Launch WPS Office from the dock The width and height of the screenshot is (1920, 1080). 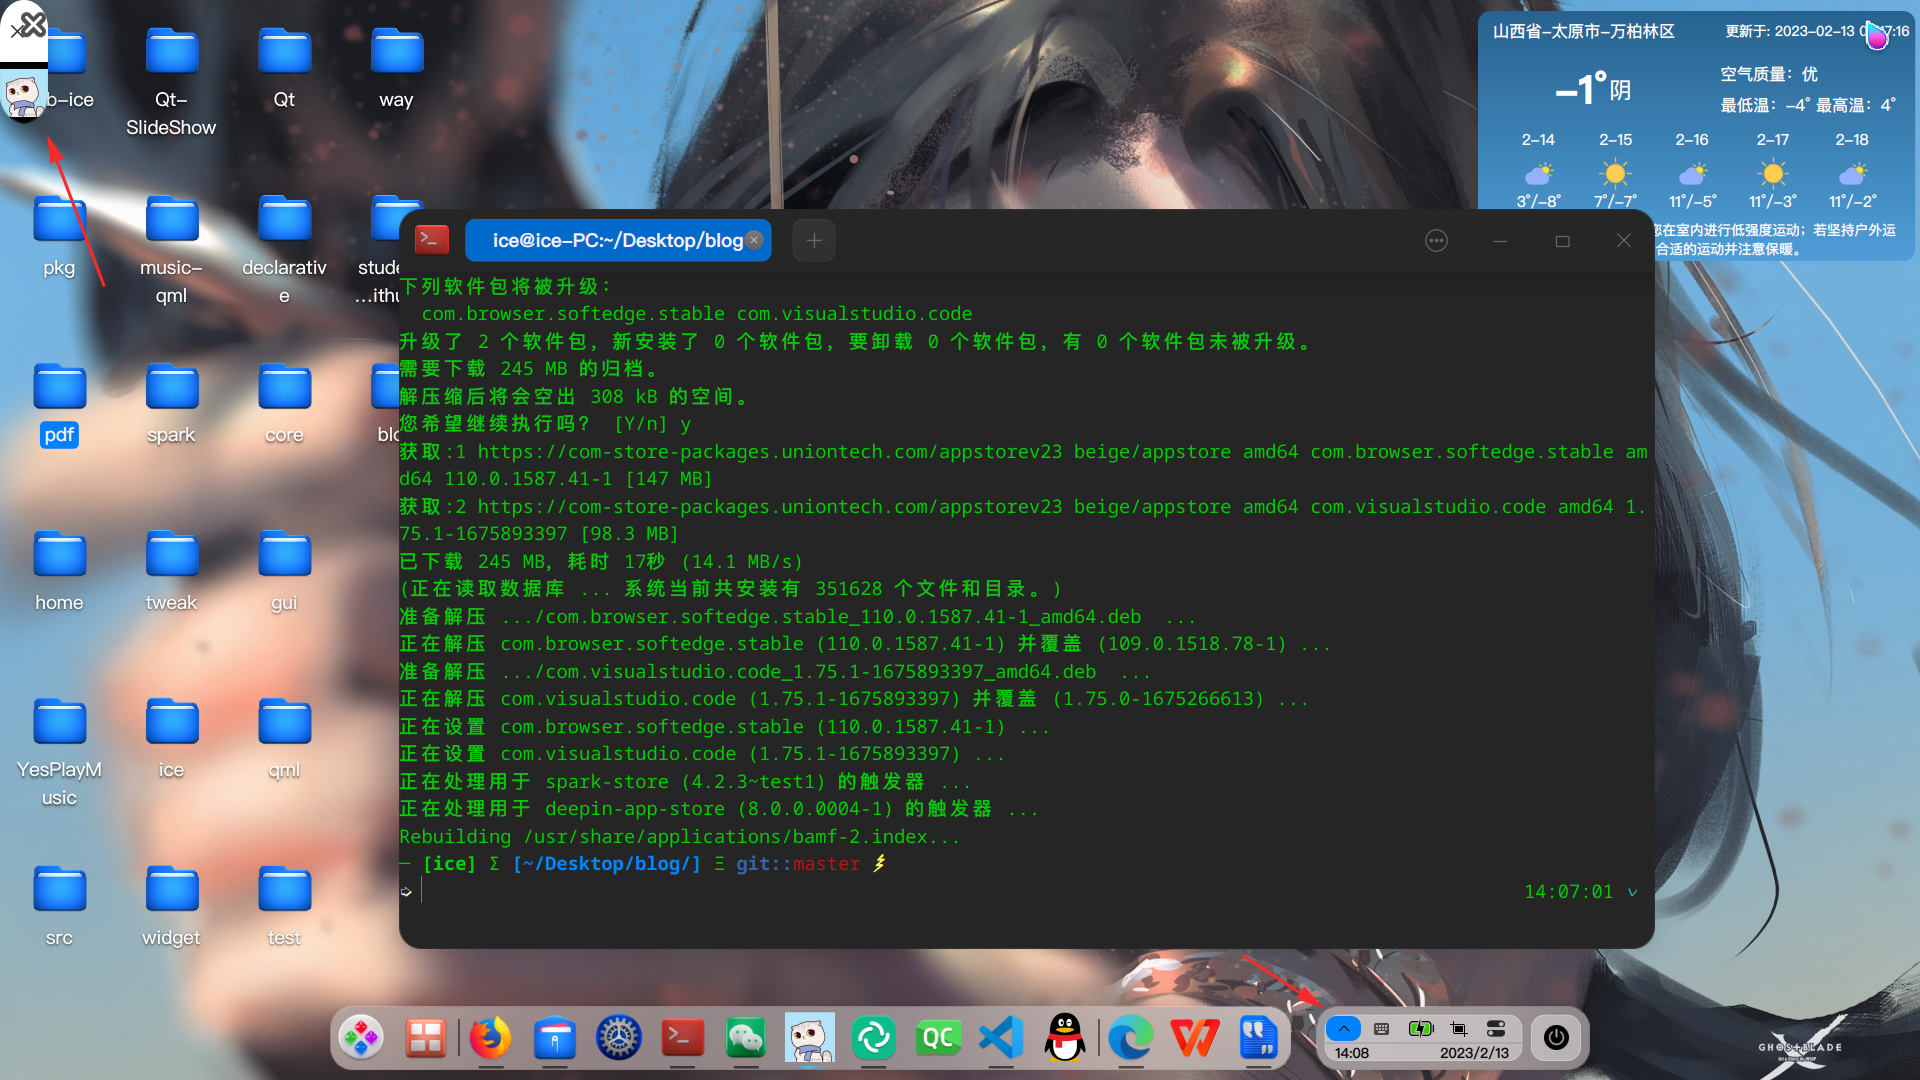point(1193,1038)
